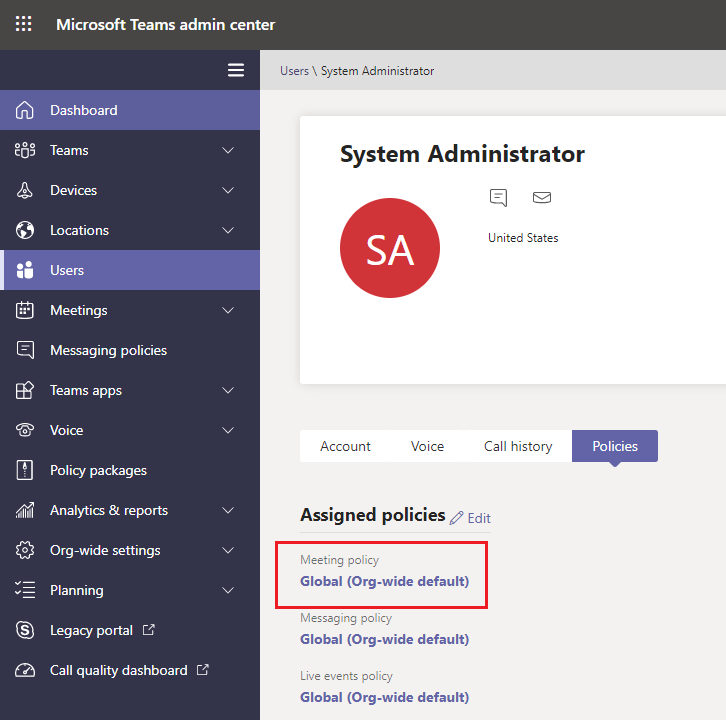Click the Teams apps icon

[25, 390]
